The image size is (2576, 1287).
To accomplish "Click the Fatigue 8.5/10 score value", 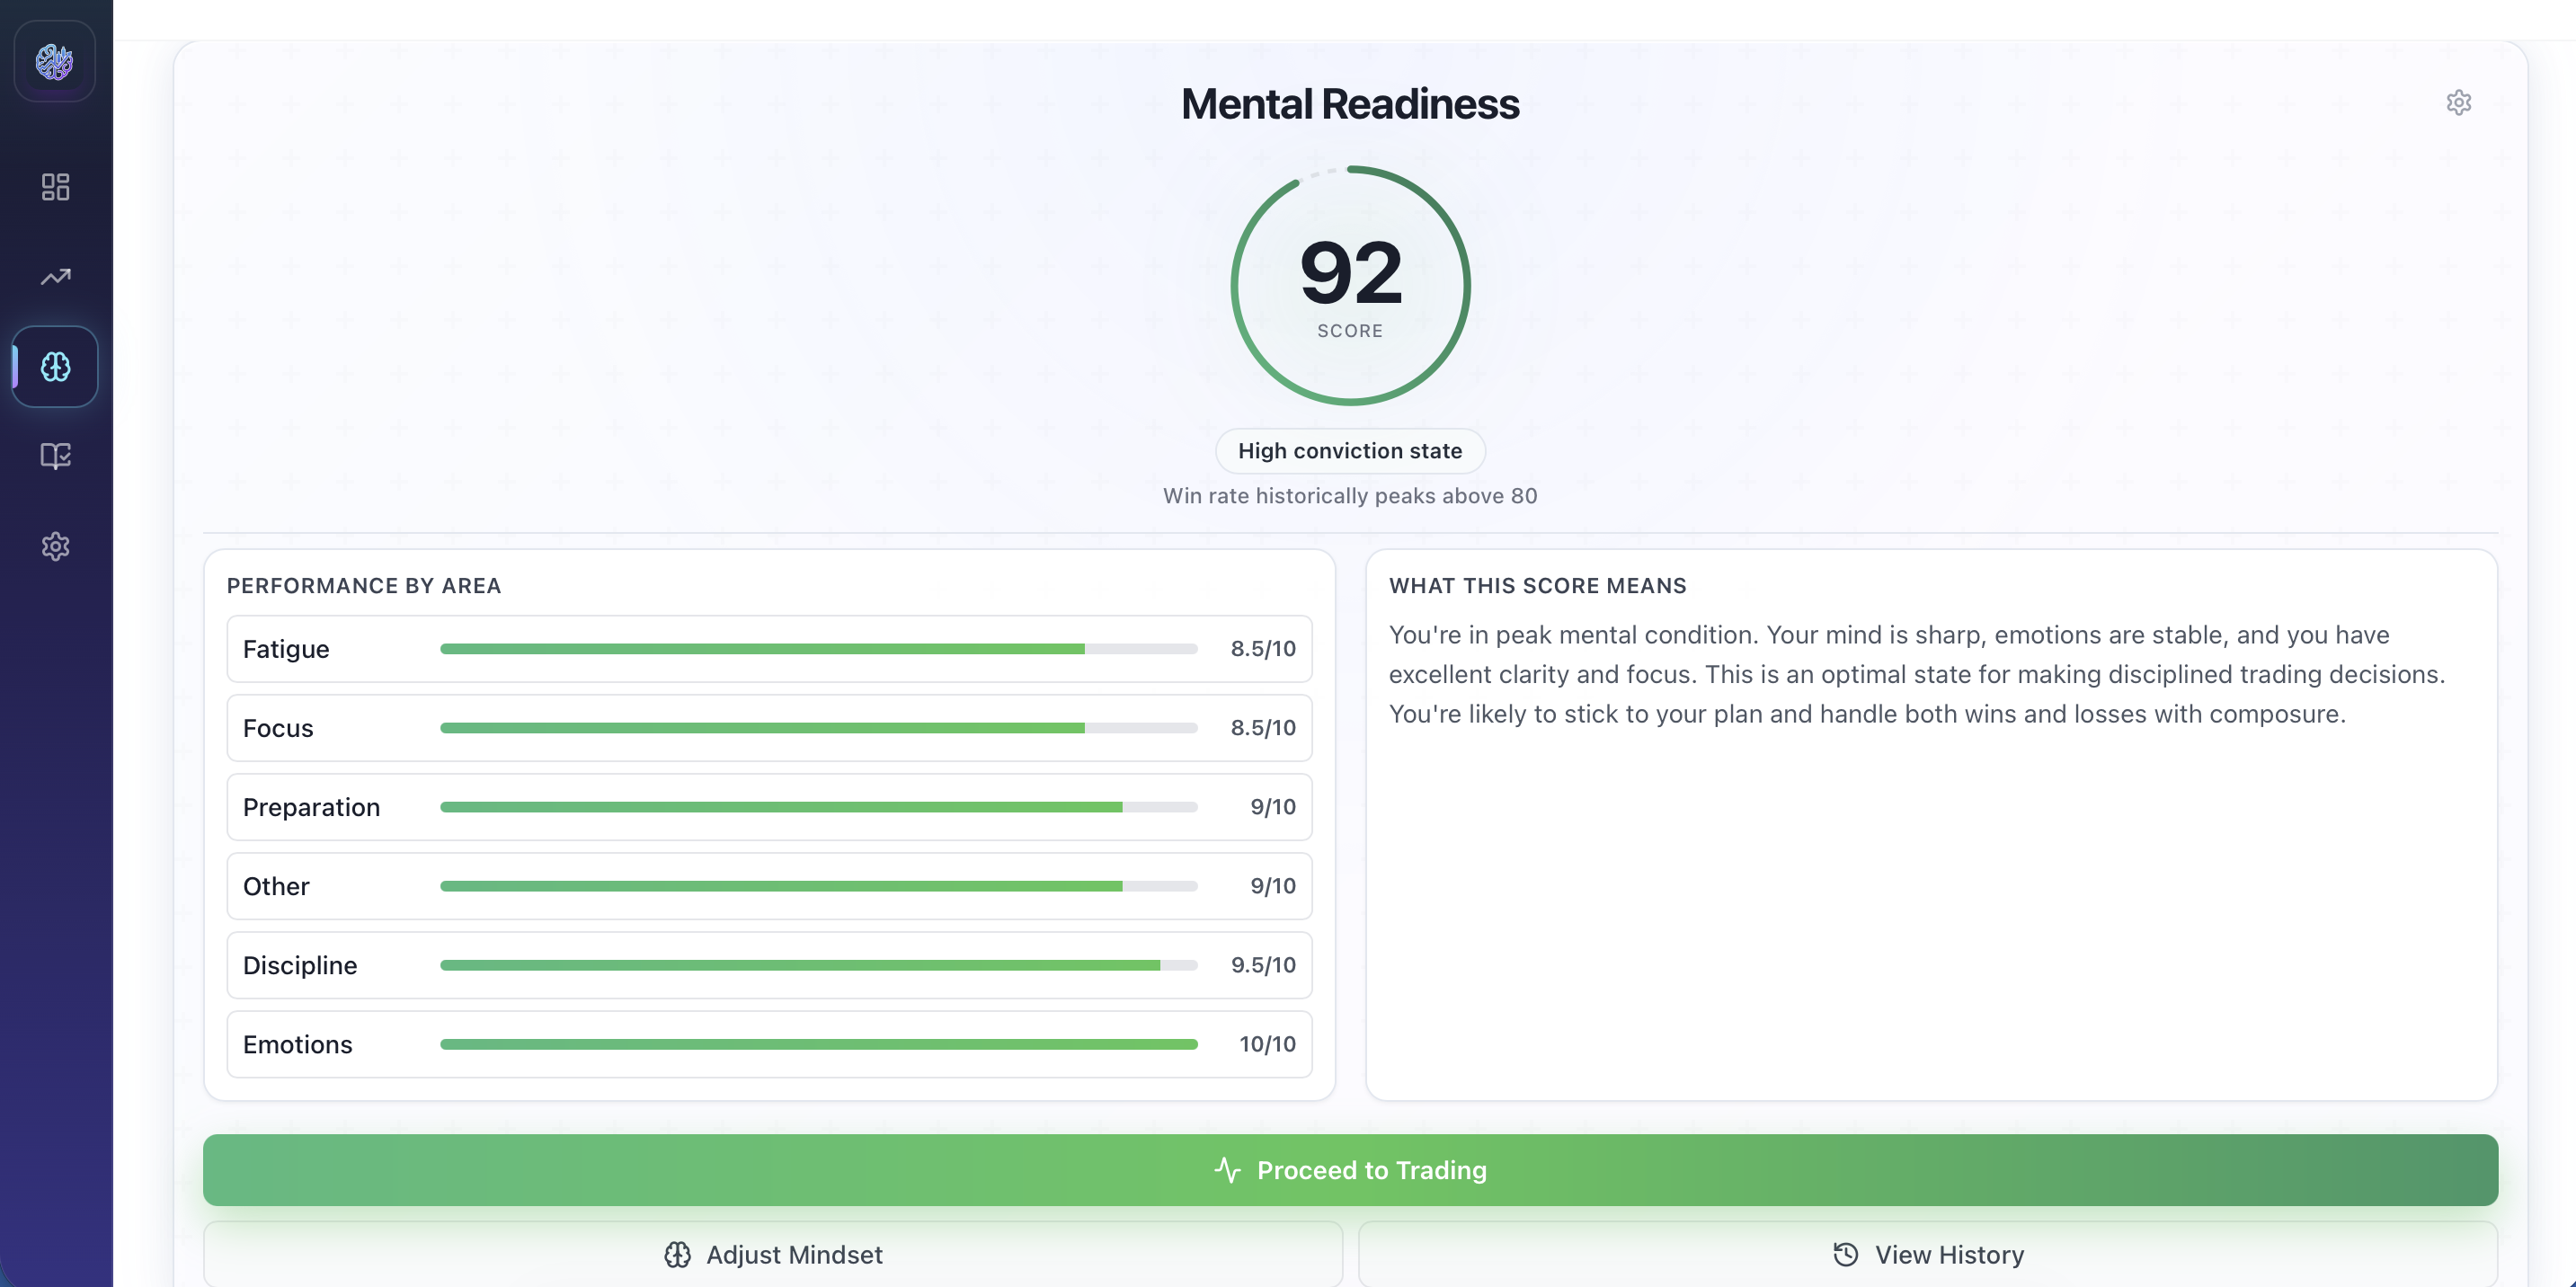I will [x=1263, y=649].
